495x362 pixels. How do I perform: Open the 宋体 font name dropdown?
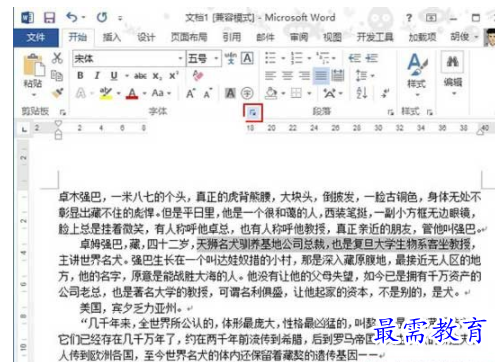pyautogui.click(x=180, y=59)
